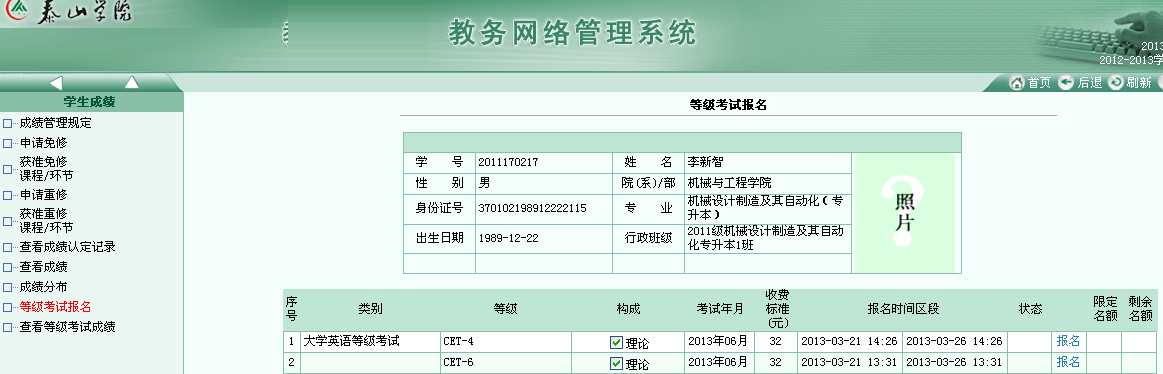The height and width of the screenshot is (374, 1163).
Task: Click ID number 370102198912222115
Action: [x=532, y=209]
